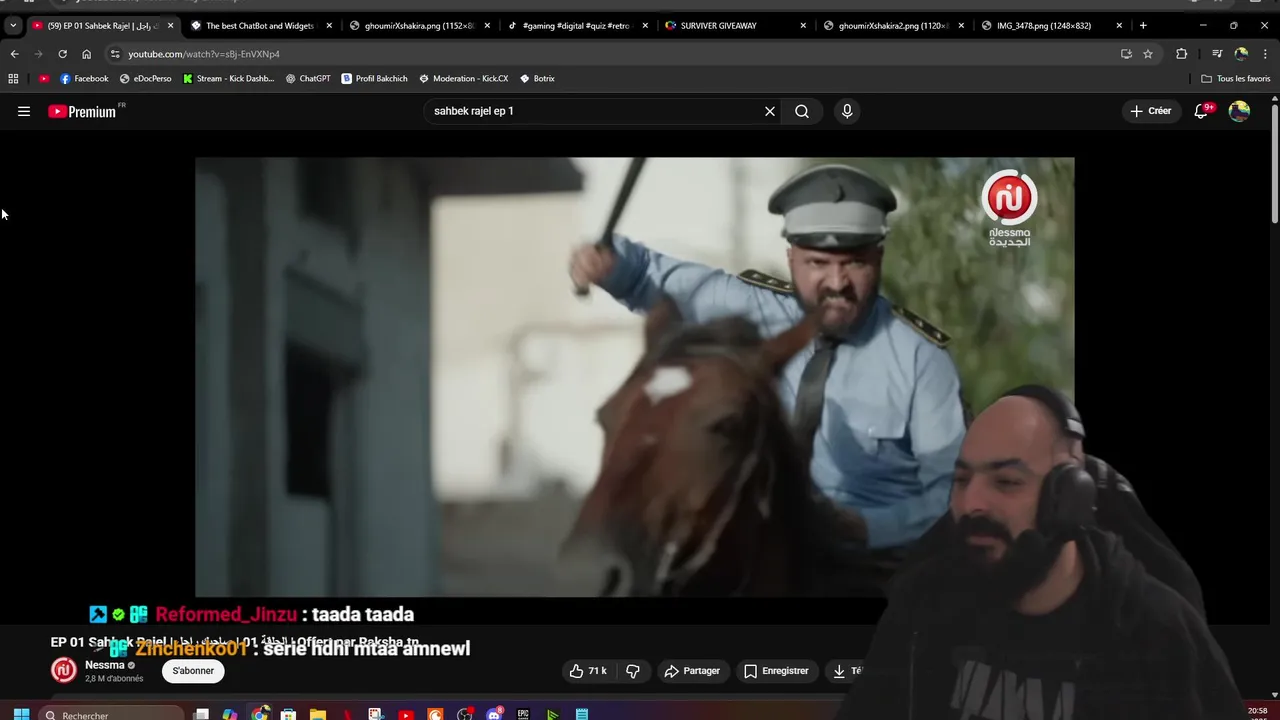Install app icon in address bar

(1126, 54)
